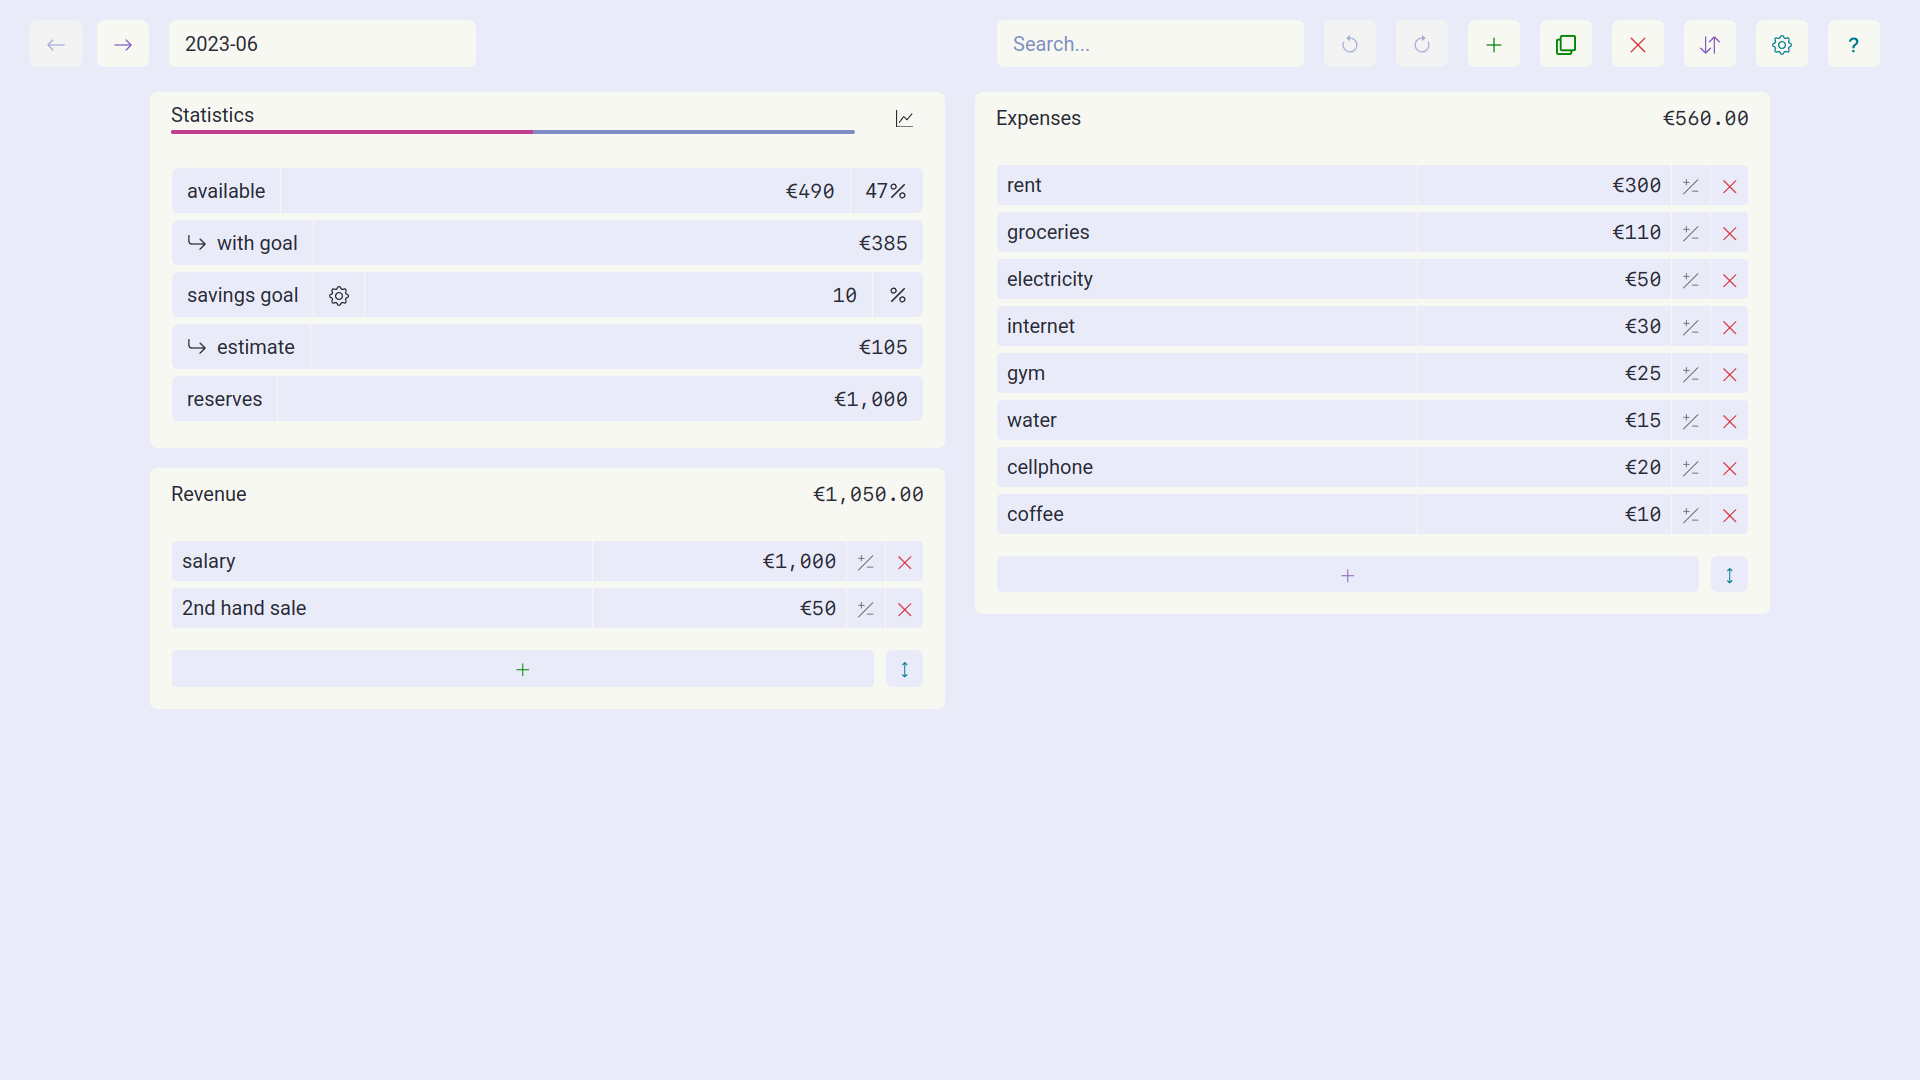Delete the salary revenue entry
1920x1080 pixels.
click(905, 562)
